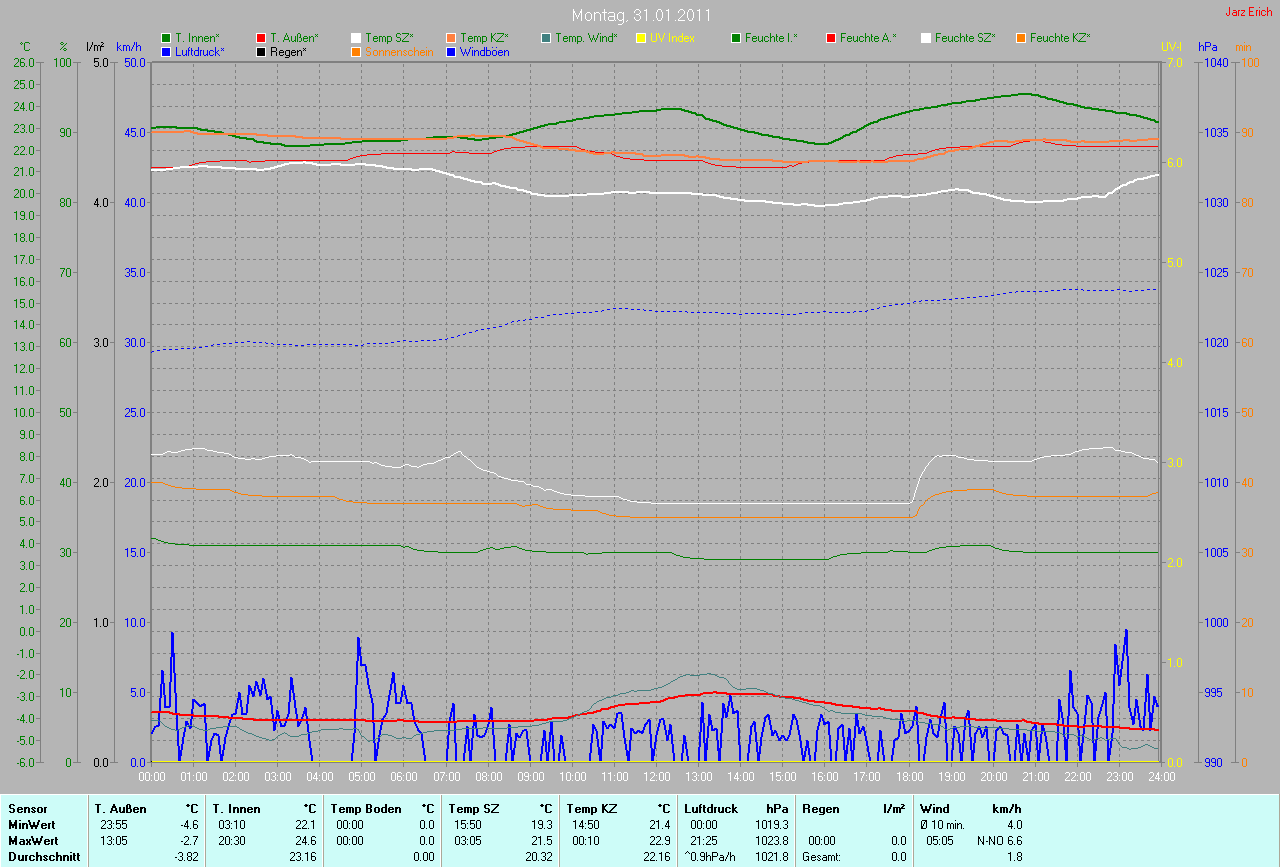
Task: Click the outside temperature average '-3.82'
Action: (186, 857)
